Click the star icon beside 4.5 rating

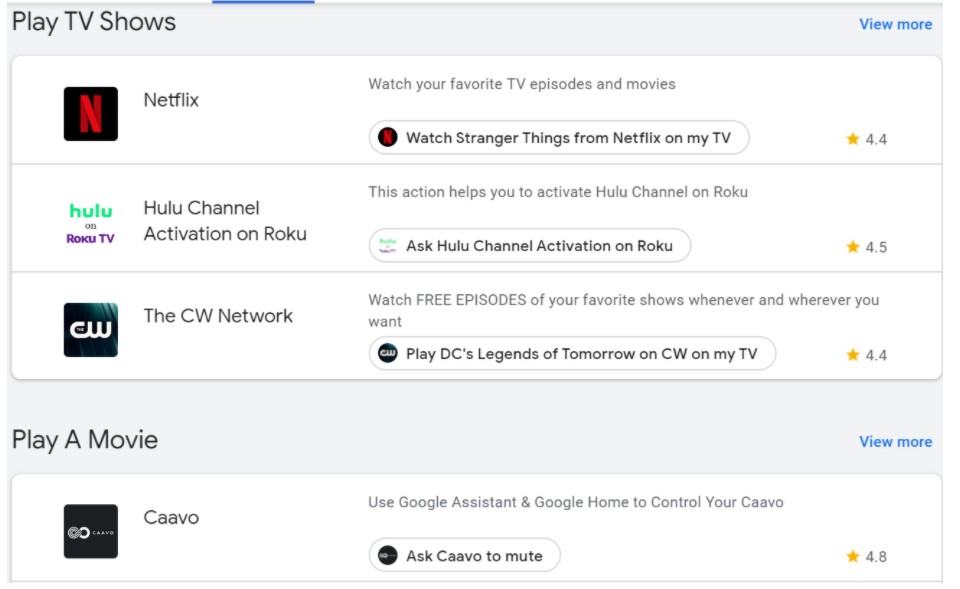pyautogui.click(x=853, y=247)
